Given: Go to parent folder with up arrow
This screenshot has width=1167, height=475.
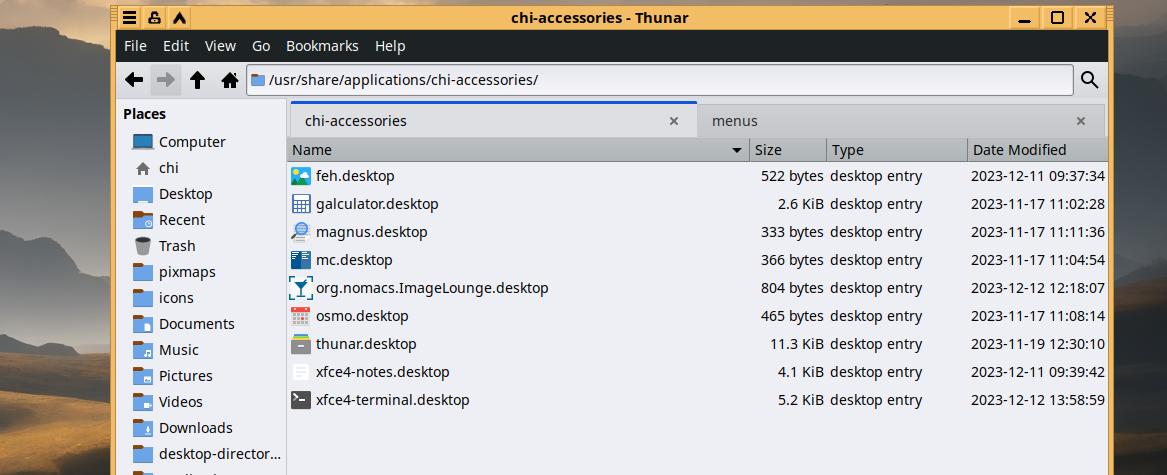Looking at the screenshot, I should [x=197, y=80].
